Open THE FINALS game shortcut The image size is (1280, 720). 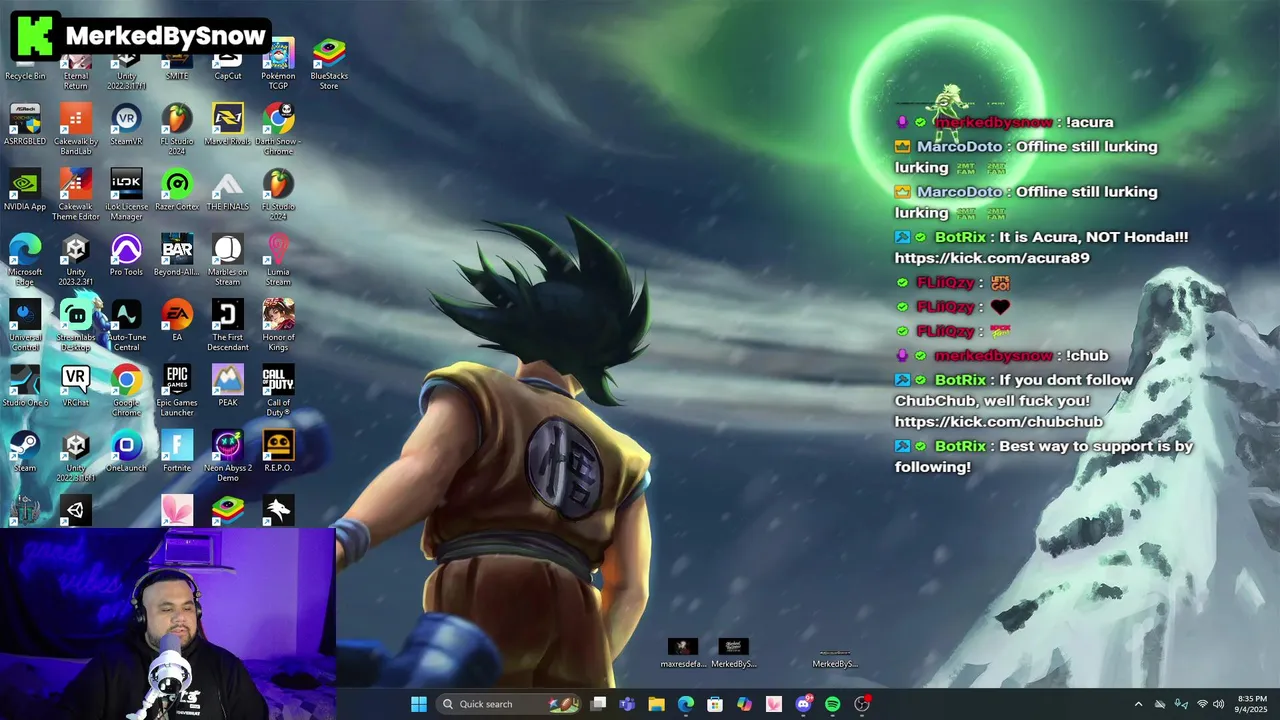tap(228, 190)
